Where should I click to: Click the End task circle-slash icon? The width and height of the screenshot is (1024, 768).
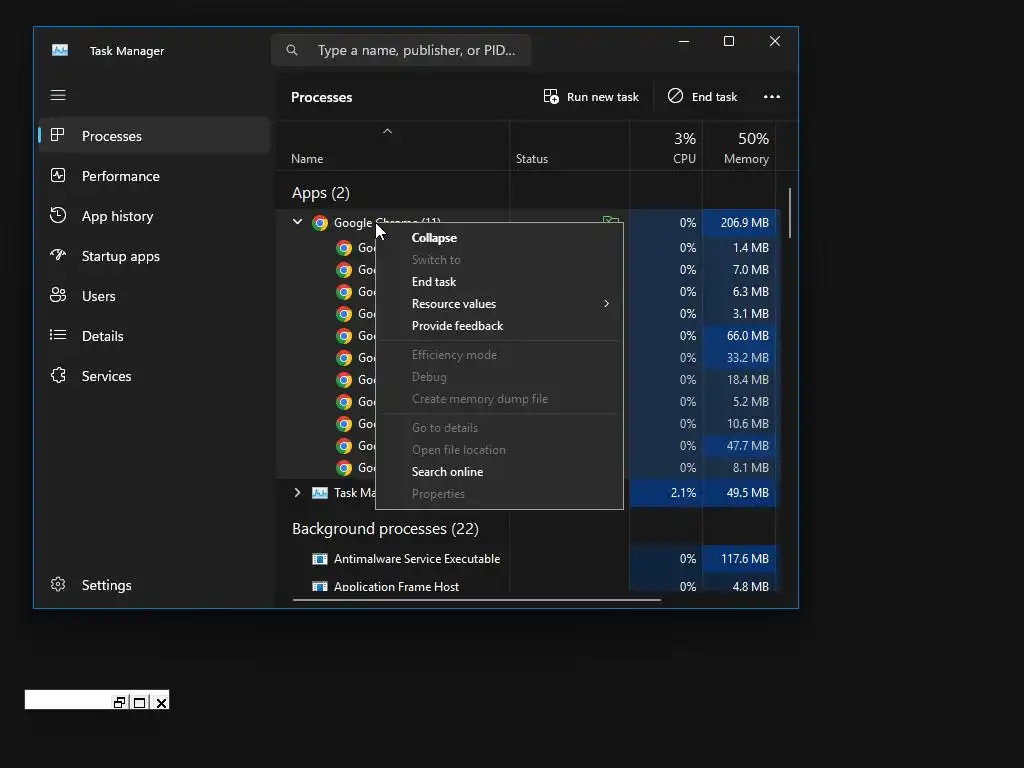point(675,96)
